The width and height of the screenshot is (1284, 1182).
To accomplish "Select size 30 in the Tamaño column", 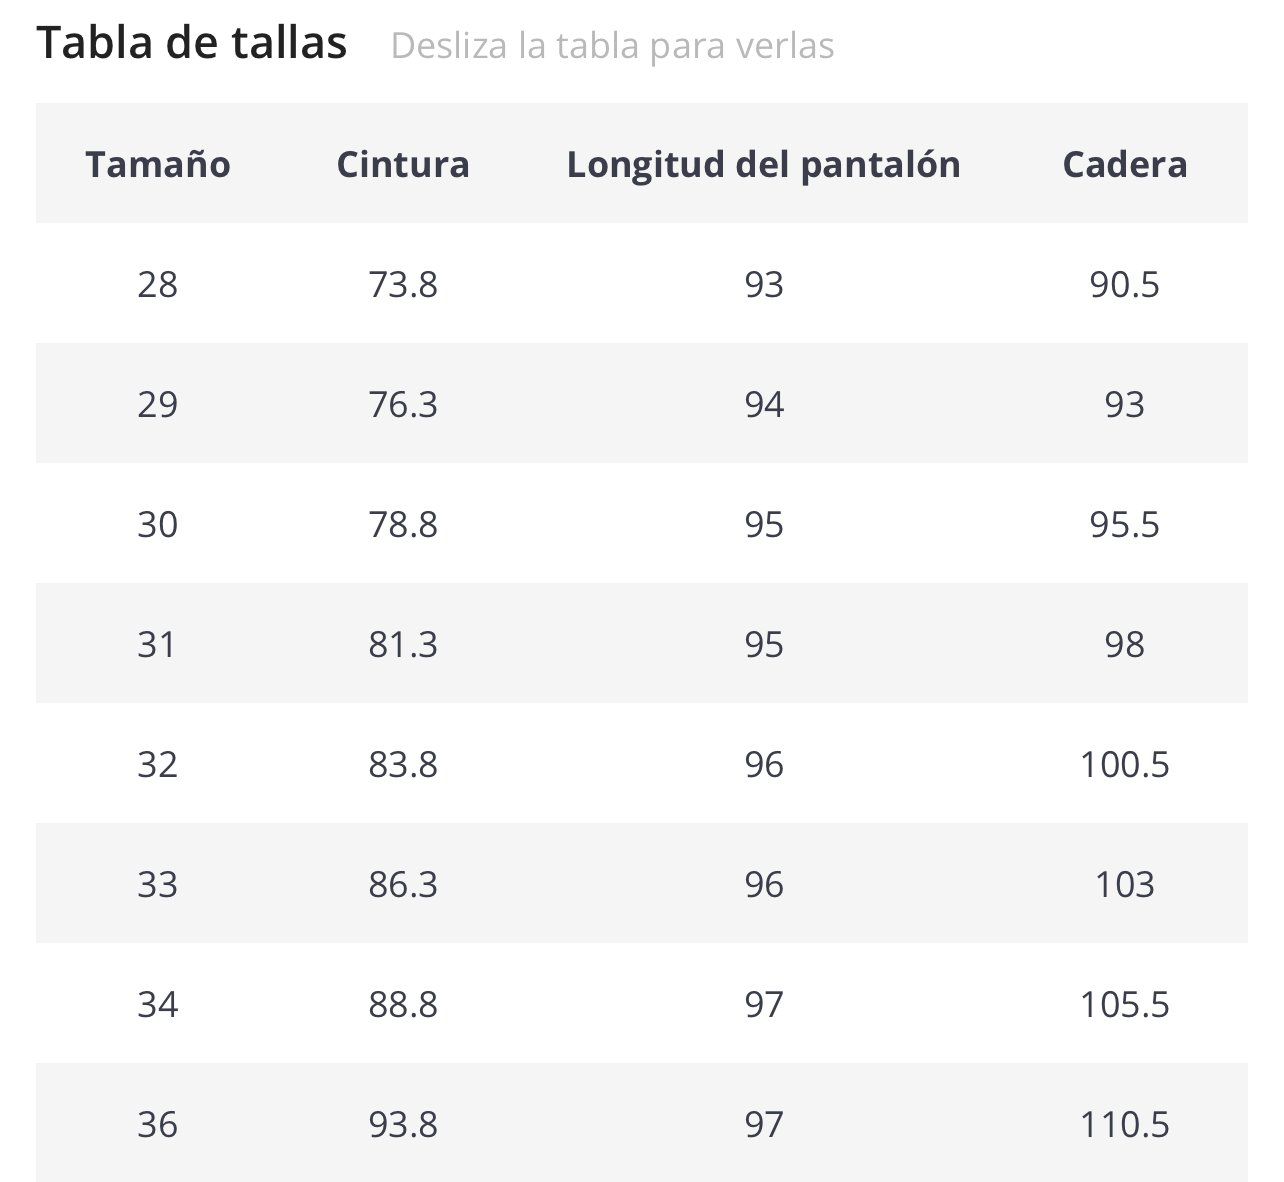I will click(158, 524).
